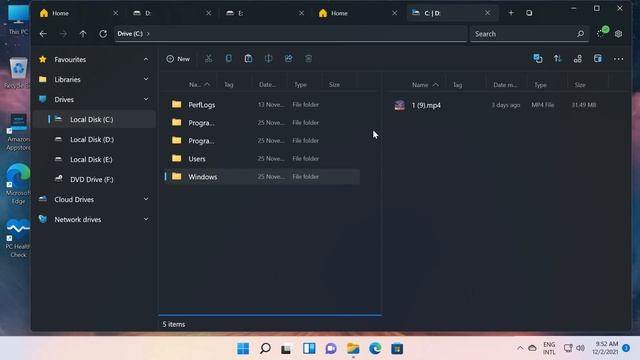640x360 pixels.
Task: Show ongoing tasks status icon
Action: coord(602,33)
